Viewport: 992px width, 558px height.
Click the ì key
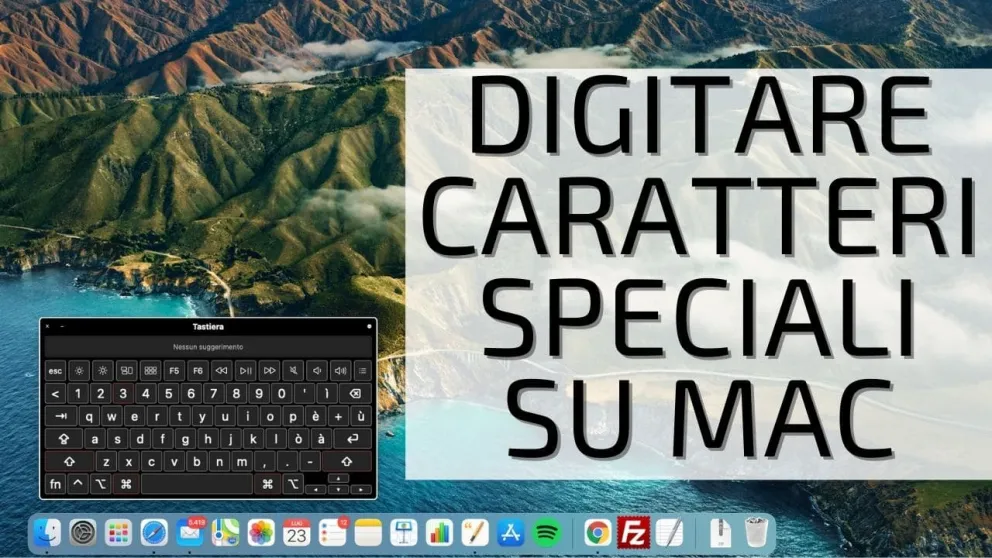pyautogui.click(x=327, y=394)
